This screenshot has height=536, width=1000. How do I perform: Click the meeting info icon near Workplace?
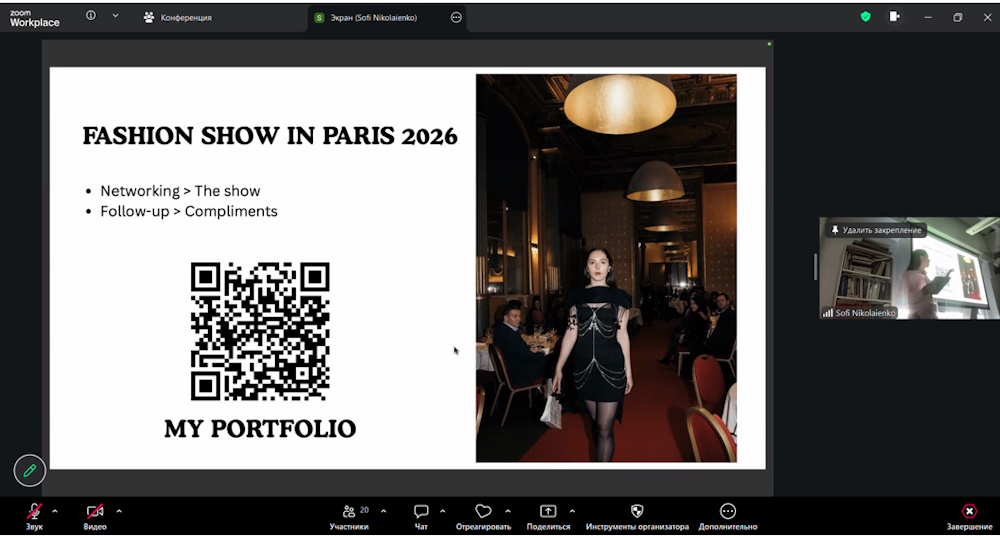91,16
